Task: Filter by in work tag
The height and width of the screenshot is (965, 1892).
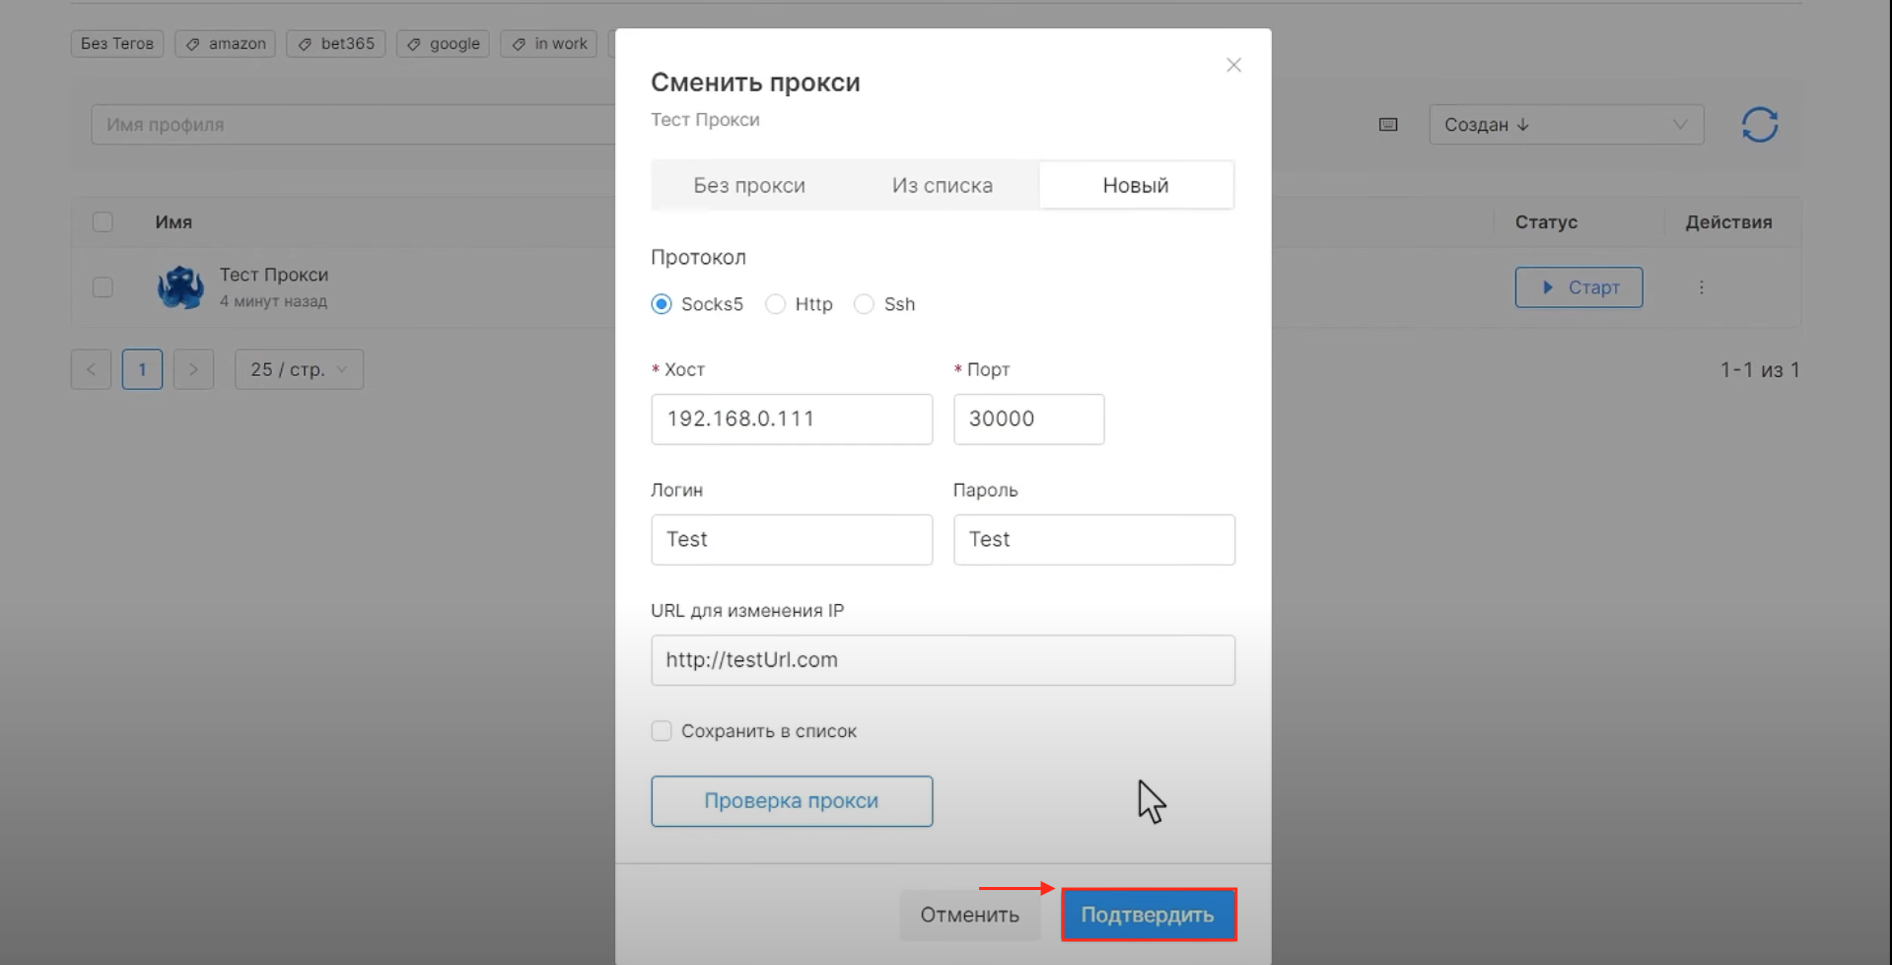Action: [x=549, y=44]
